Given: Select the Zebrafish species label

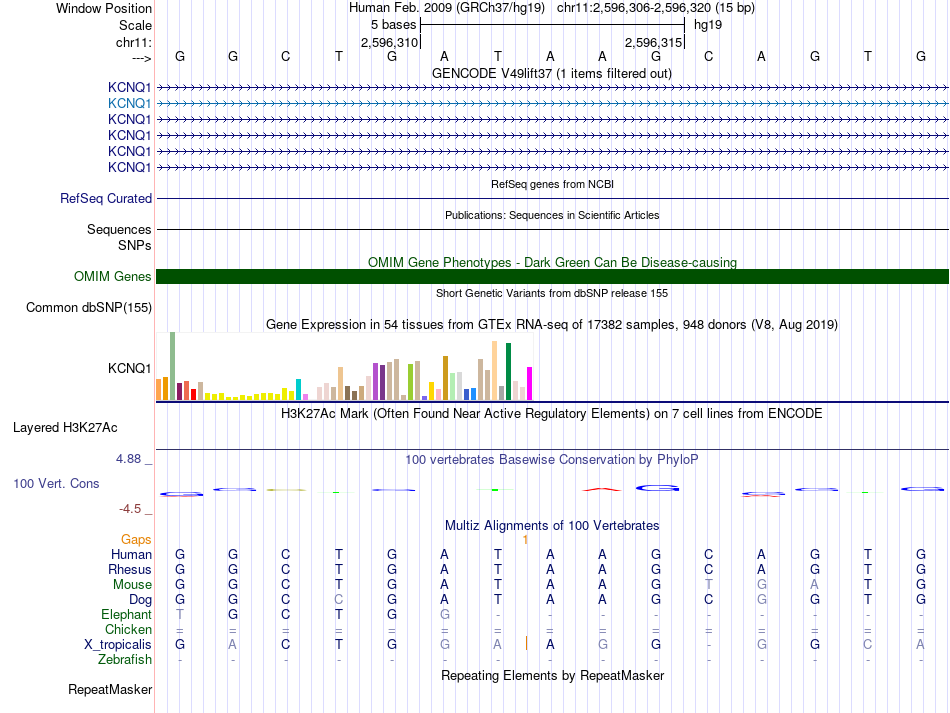Looking at the screenshot, I should [x=125, y=660].
